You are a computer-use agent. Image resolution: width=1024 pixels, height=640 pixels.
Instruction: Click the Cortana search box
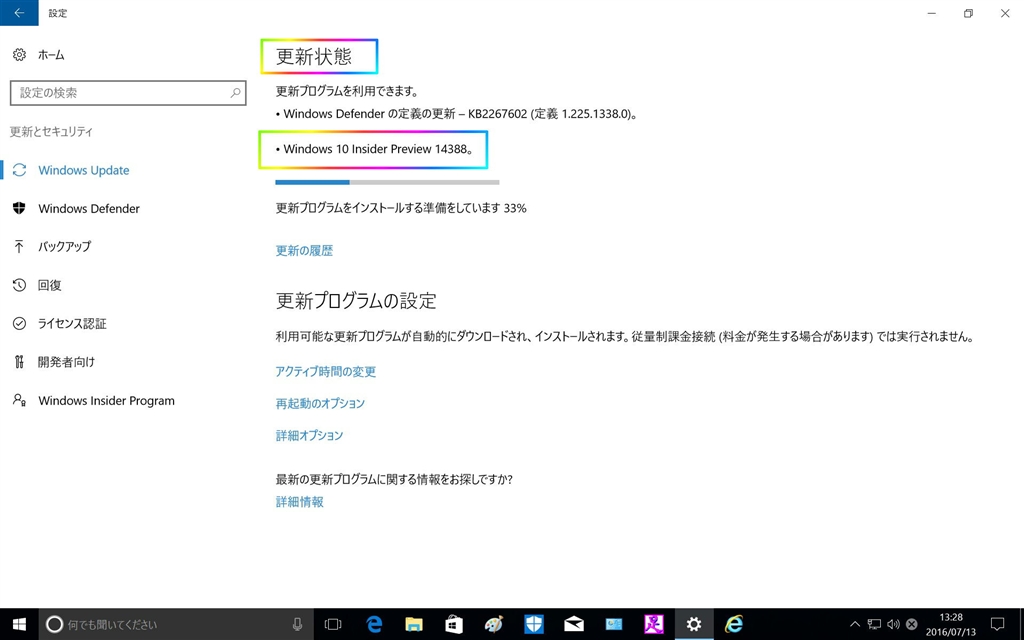pos(176,624)
